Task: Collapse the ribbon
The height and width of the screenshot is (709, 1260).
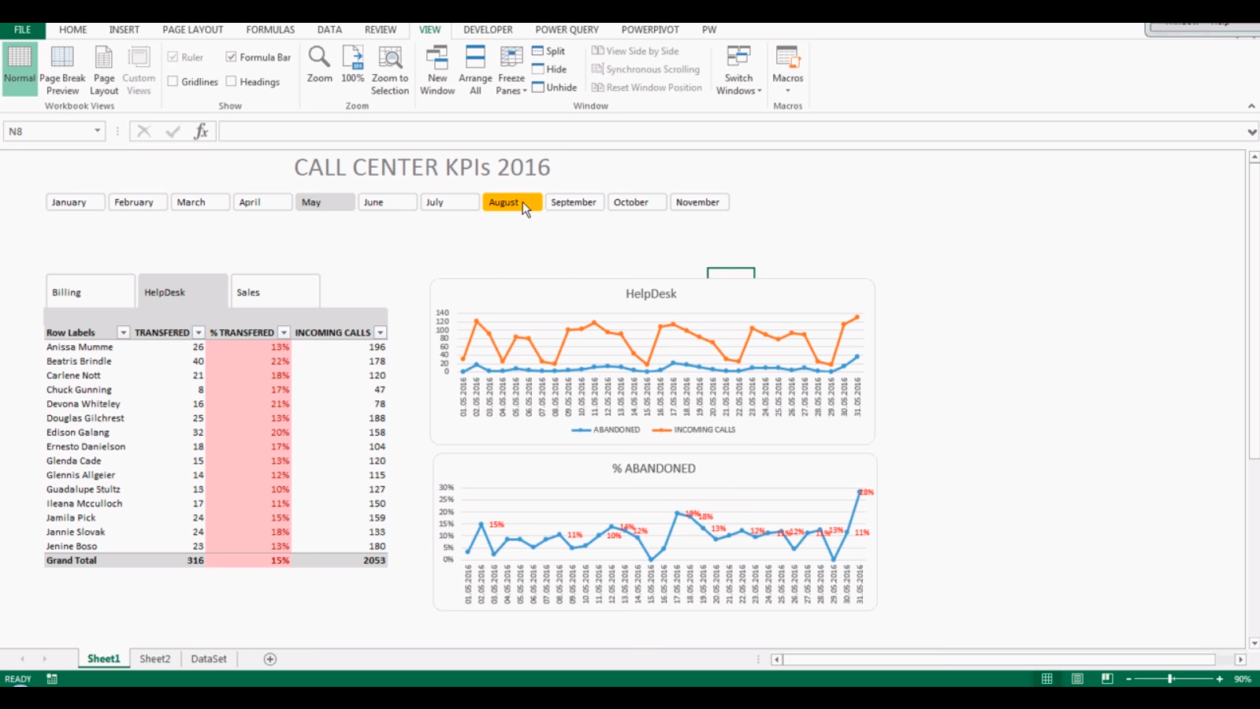Action: (x=1251, y=106)
